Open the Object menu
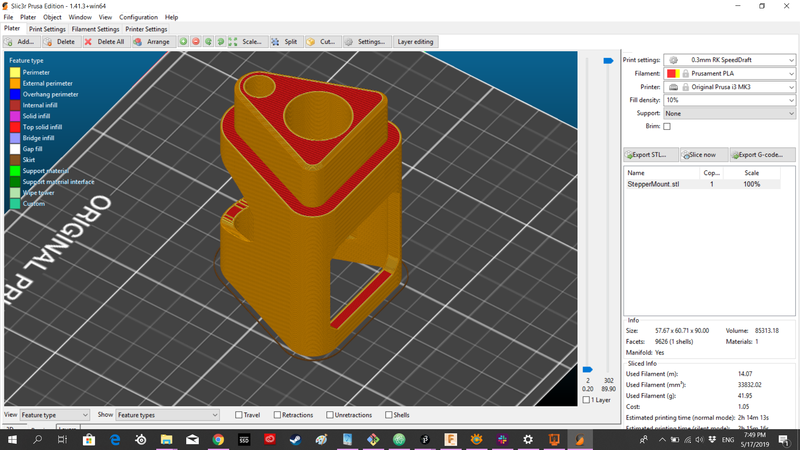 tap(52, 17)
